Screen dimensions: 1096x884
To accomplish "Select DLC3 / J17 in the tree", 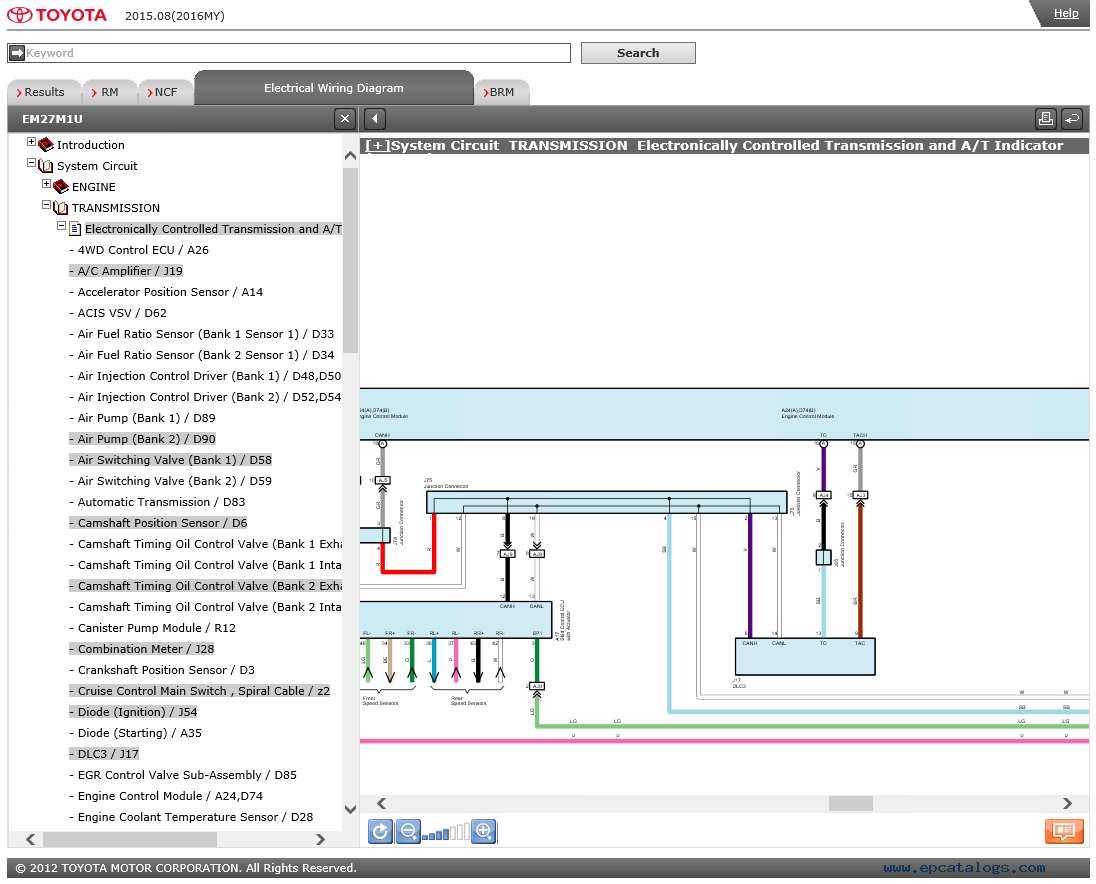I will coord(104,753).
